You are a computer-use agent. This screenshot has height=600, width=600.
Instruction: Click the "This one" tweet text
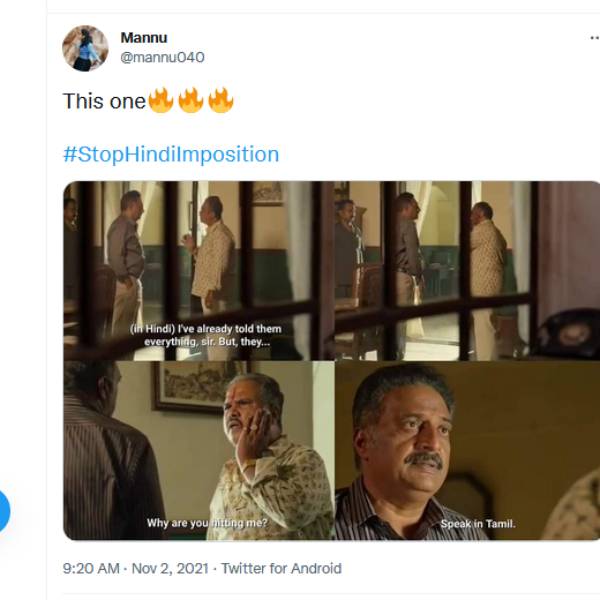pyautogui.click(x=104, y=101)
